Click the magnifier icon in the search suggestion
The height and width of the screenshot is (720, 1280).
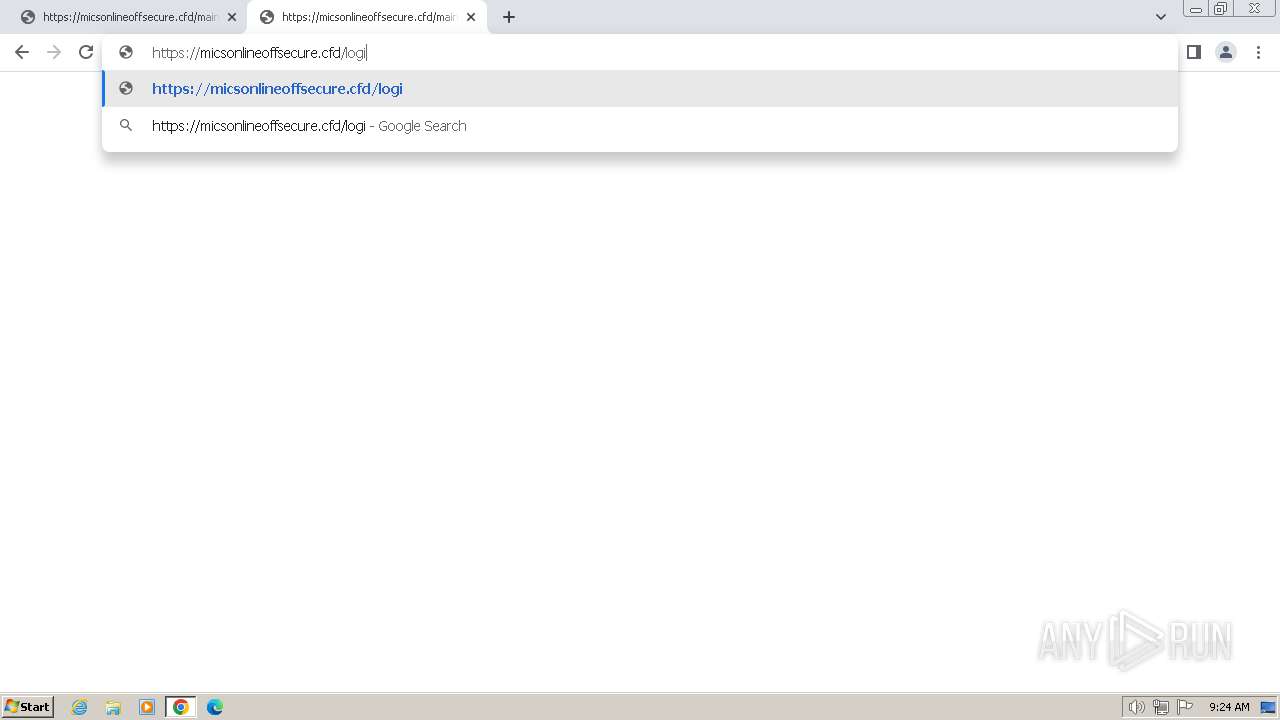pyautogui.click(x=126, y=126)
